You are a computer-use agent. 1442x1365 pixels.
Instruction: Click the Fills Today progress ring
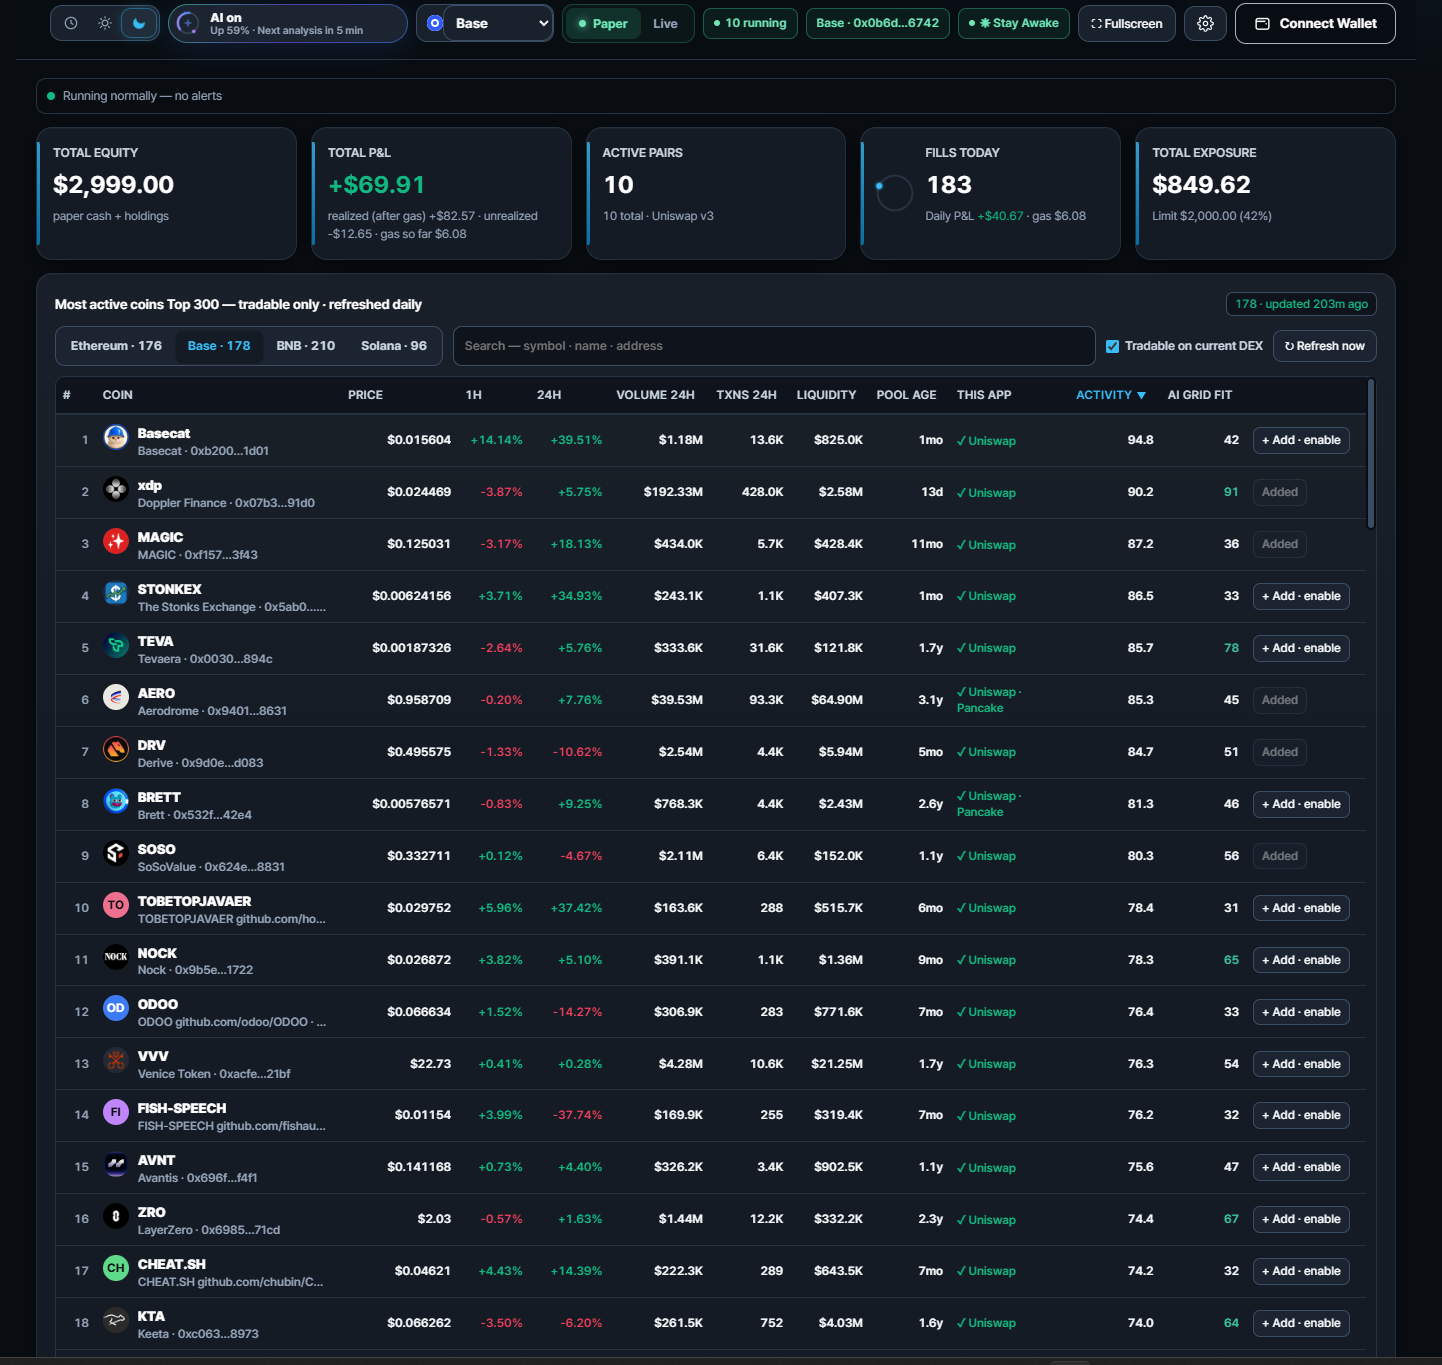click(x=894, y=193)
